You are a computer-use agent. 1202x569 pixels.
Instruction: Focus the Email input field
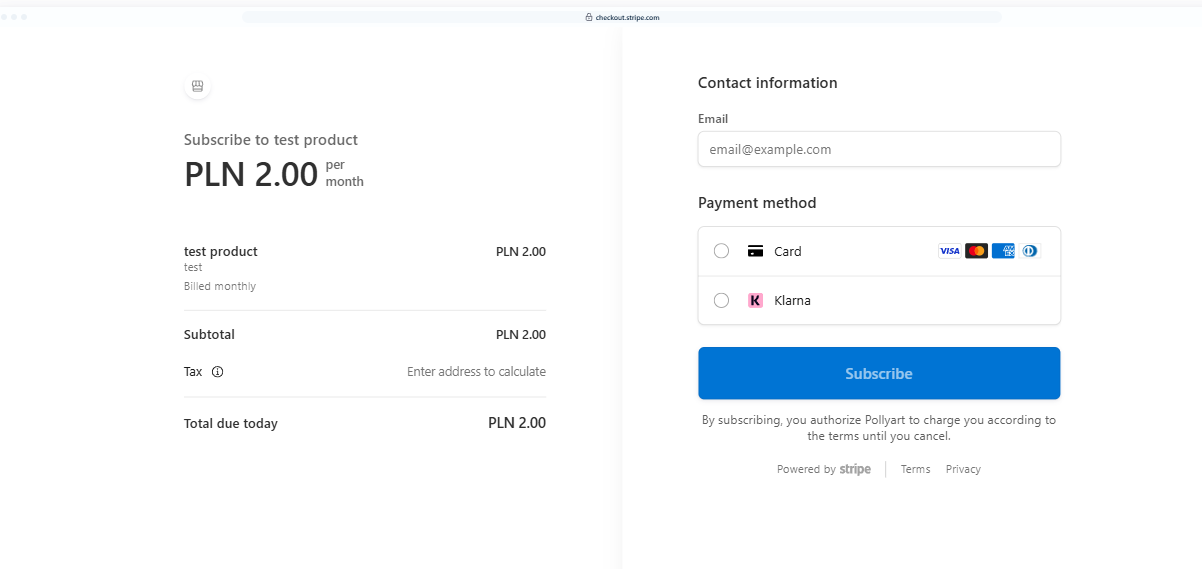pyautogui.click(x=878, y=149)
